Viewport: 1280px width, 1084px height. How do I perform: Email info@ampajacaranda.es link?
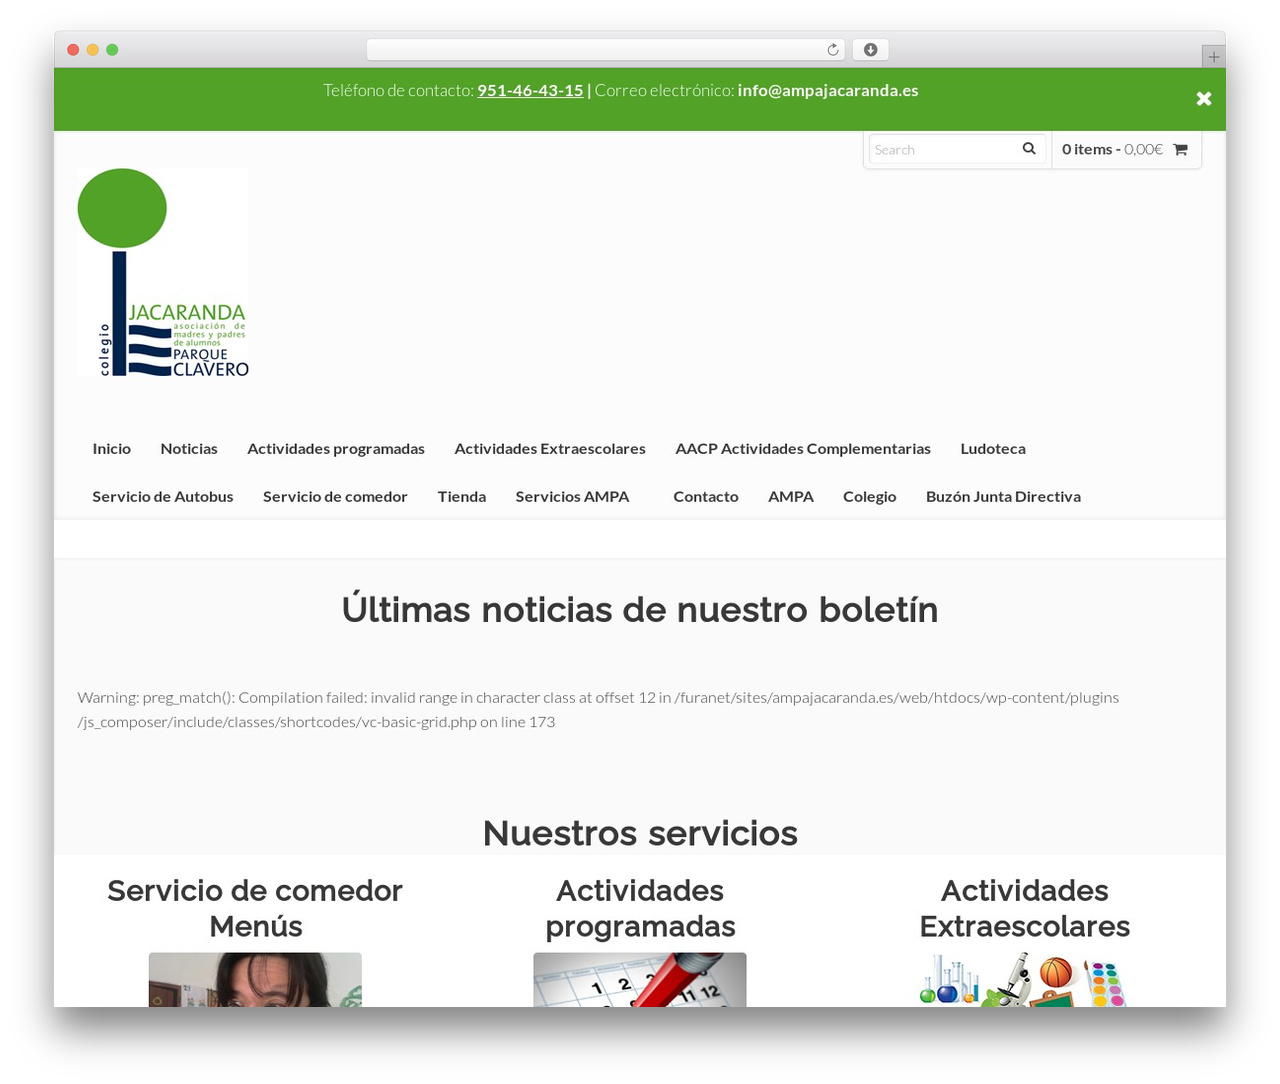coord(828,90)
